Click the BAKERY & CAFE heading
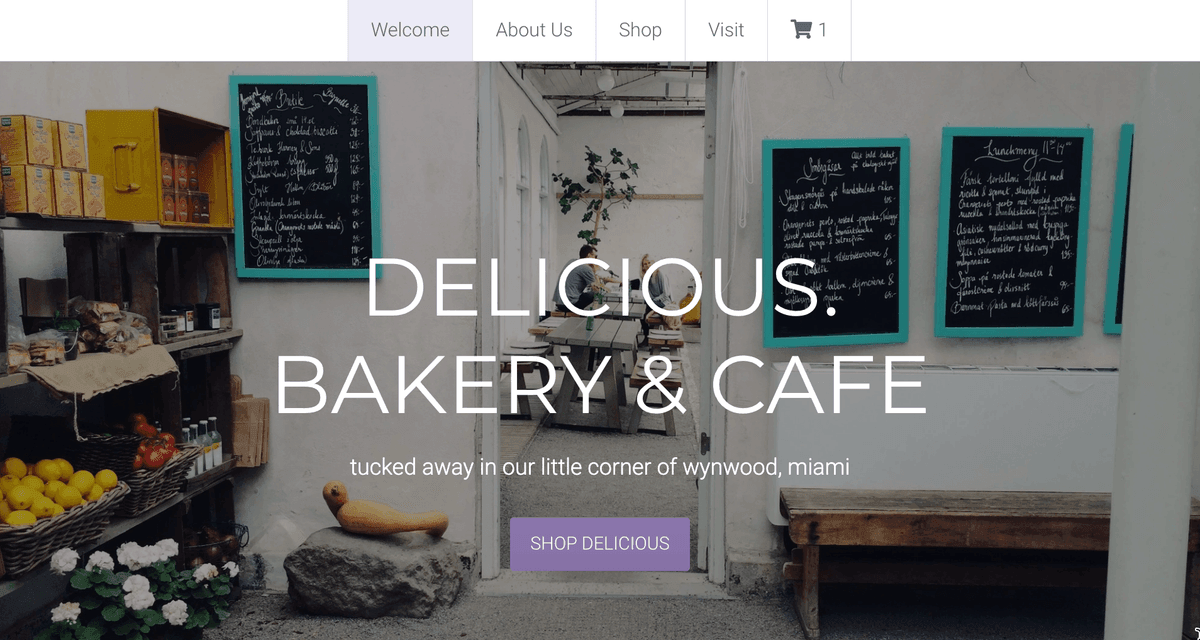Screen dimensions: 1200x640 (x=600, y=385)
